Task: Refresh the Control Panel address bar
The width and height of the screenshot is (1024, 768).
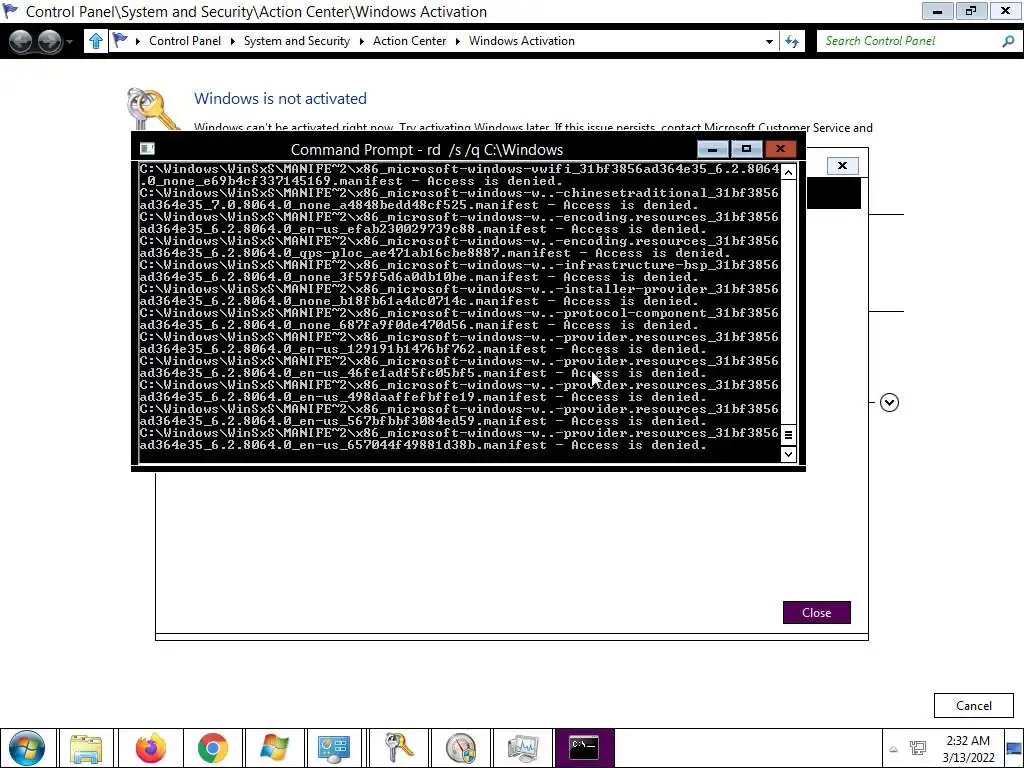Action: pos(792,41)
